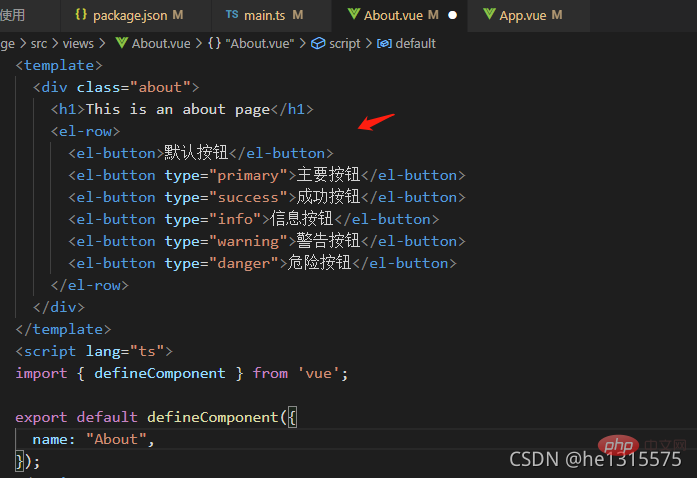Switch to the package.json tab

coord(136,16)
